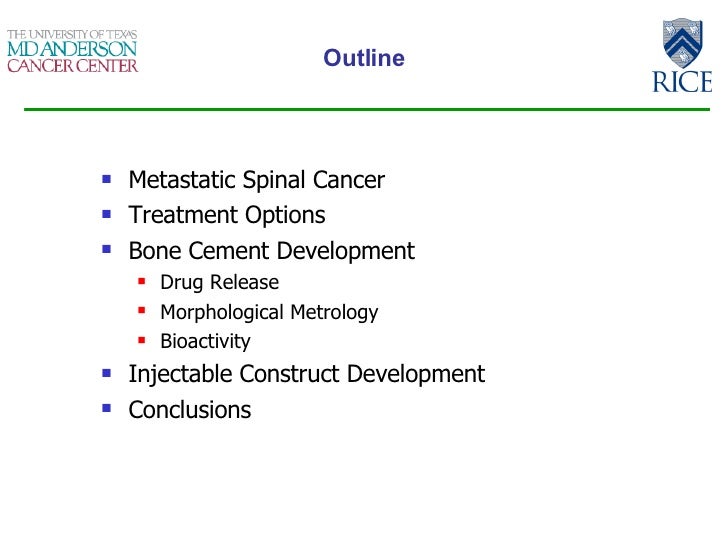Click the Drug Release sub-bullet
728x546 pixels.
tap(219, 282)
